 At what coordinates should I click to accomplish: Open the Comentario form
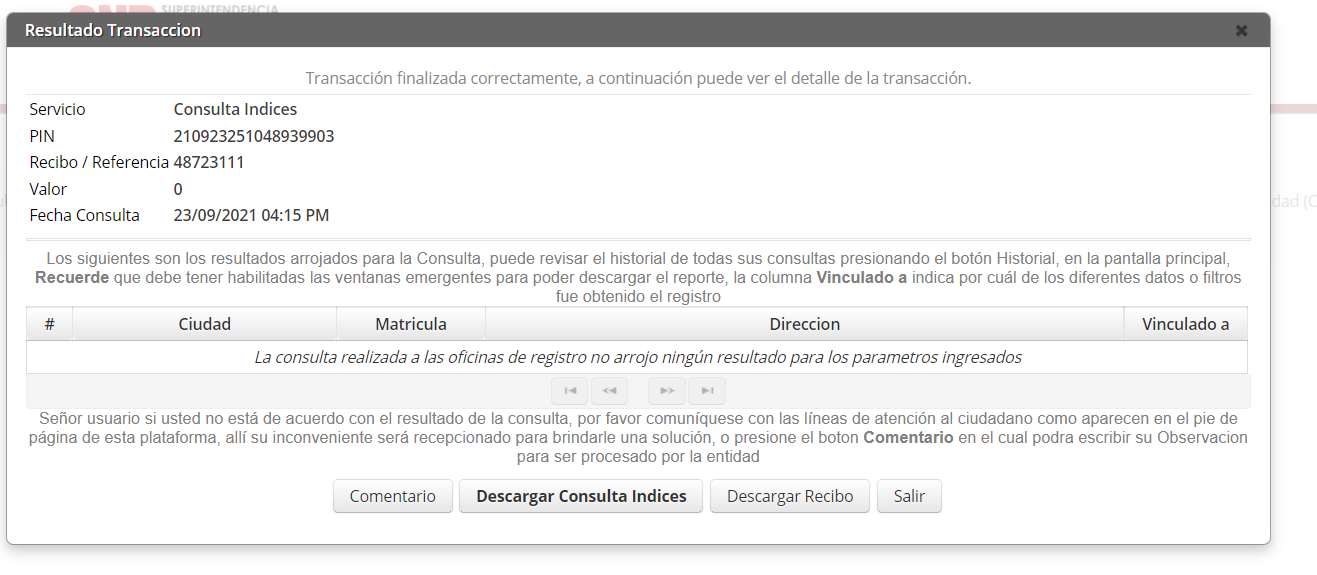(392, 496)
